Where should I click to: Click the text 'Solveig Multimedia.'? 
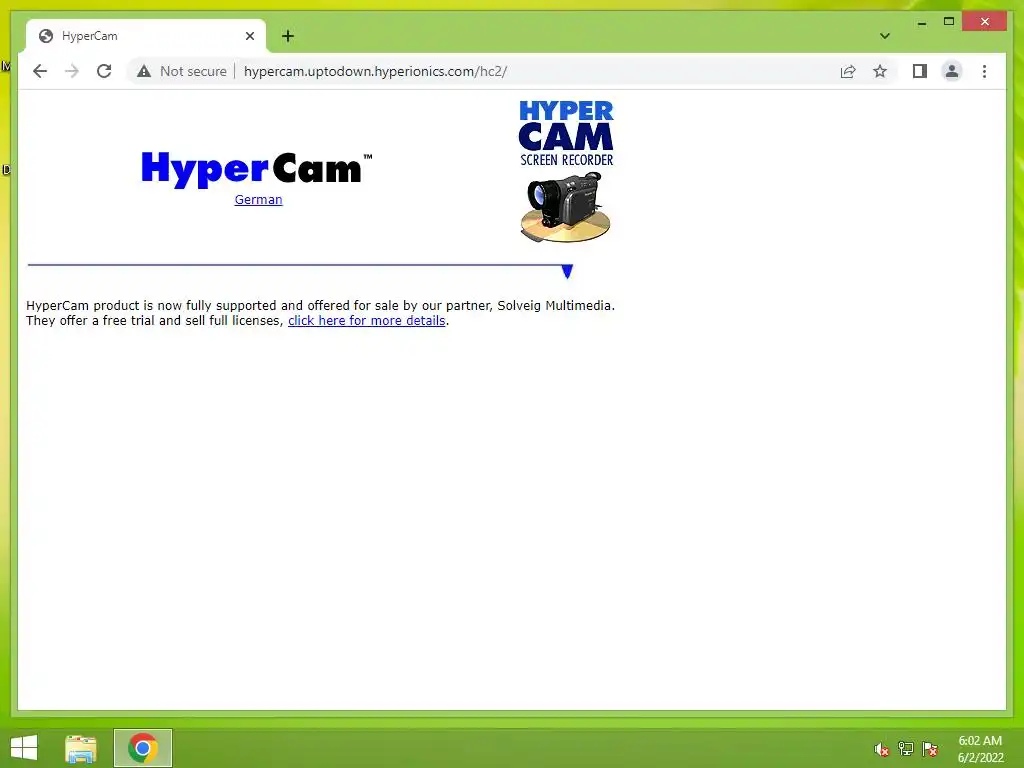click(x=556, y=306)
